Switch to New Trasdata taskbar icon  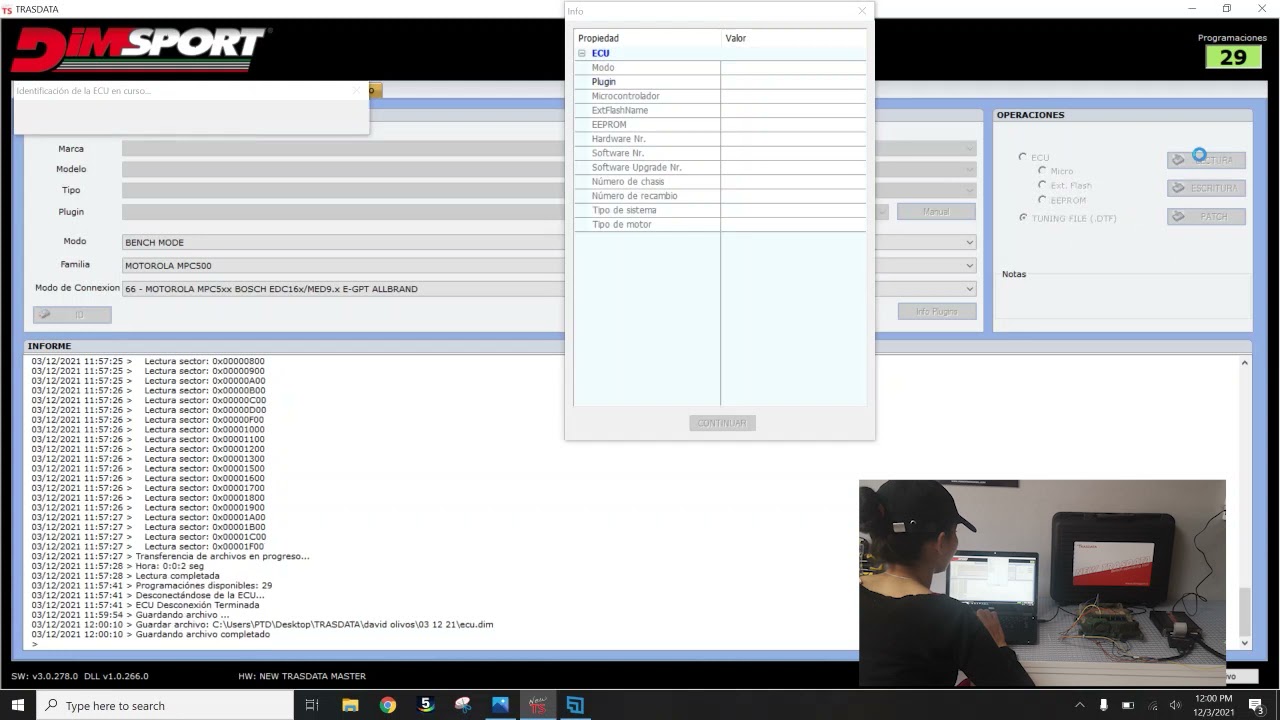537,705
